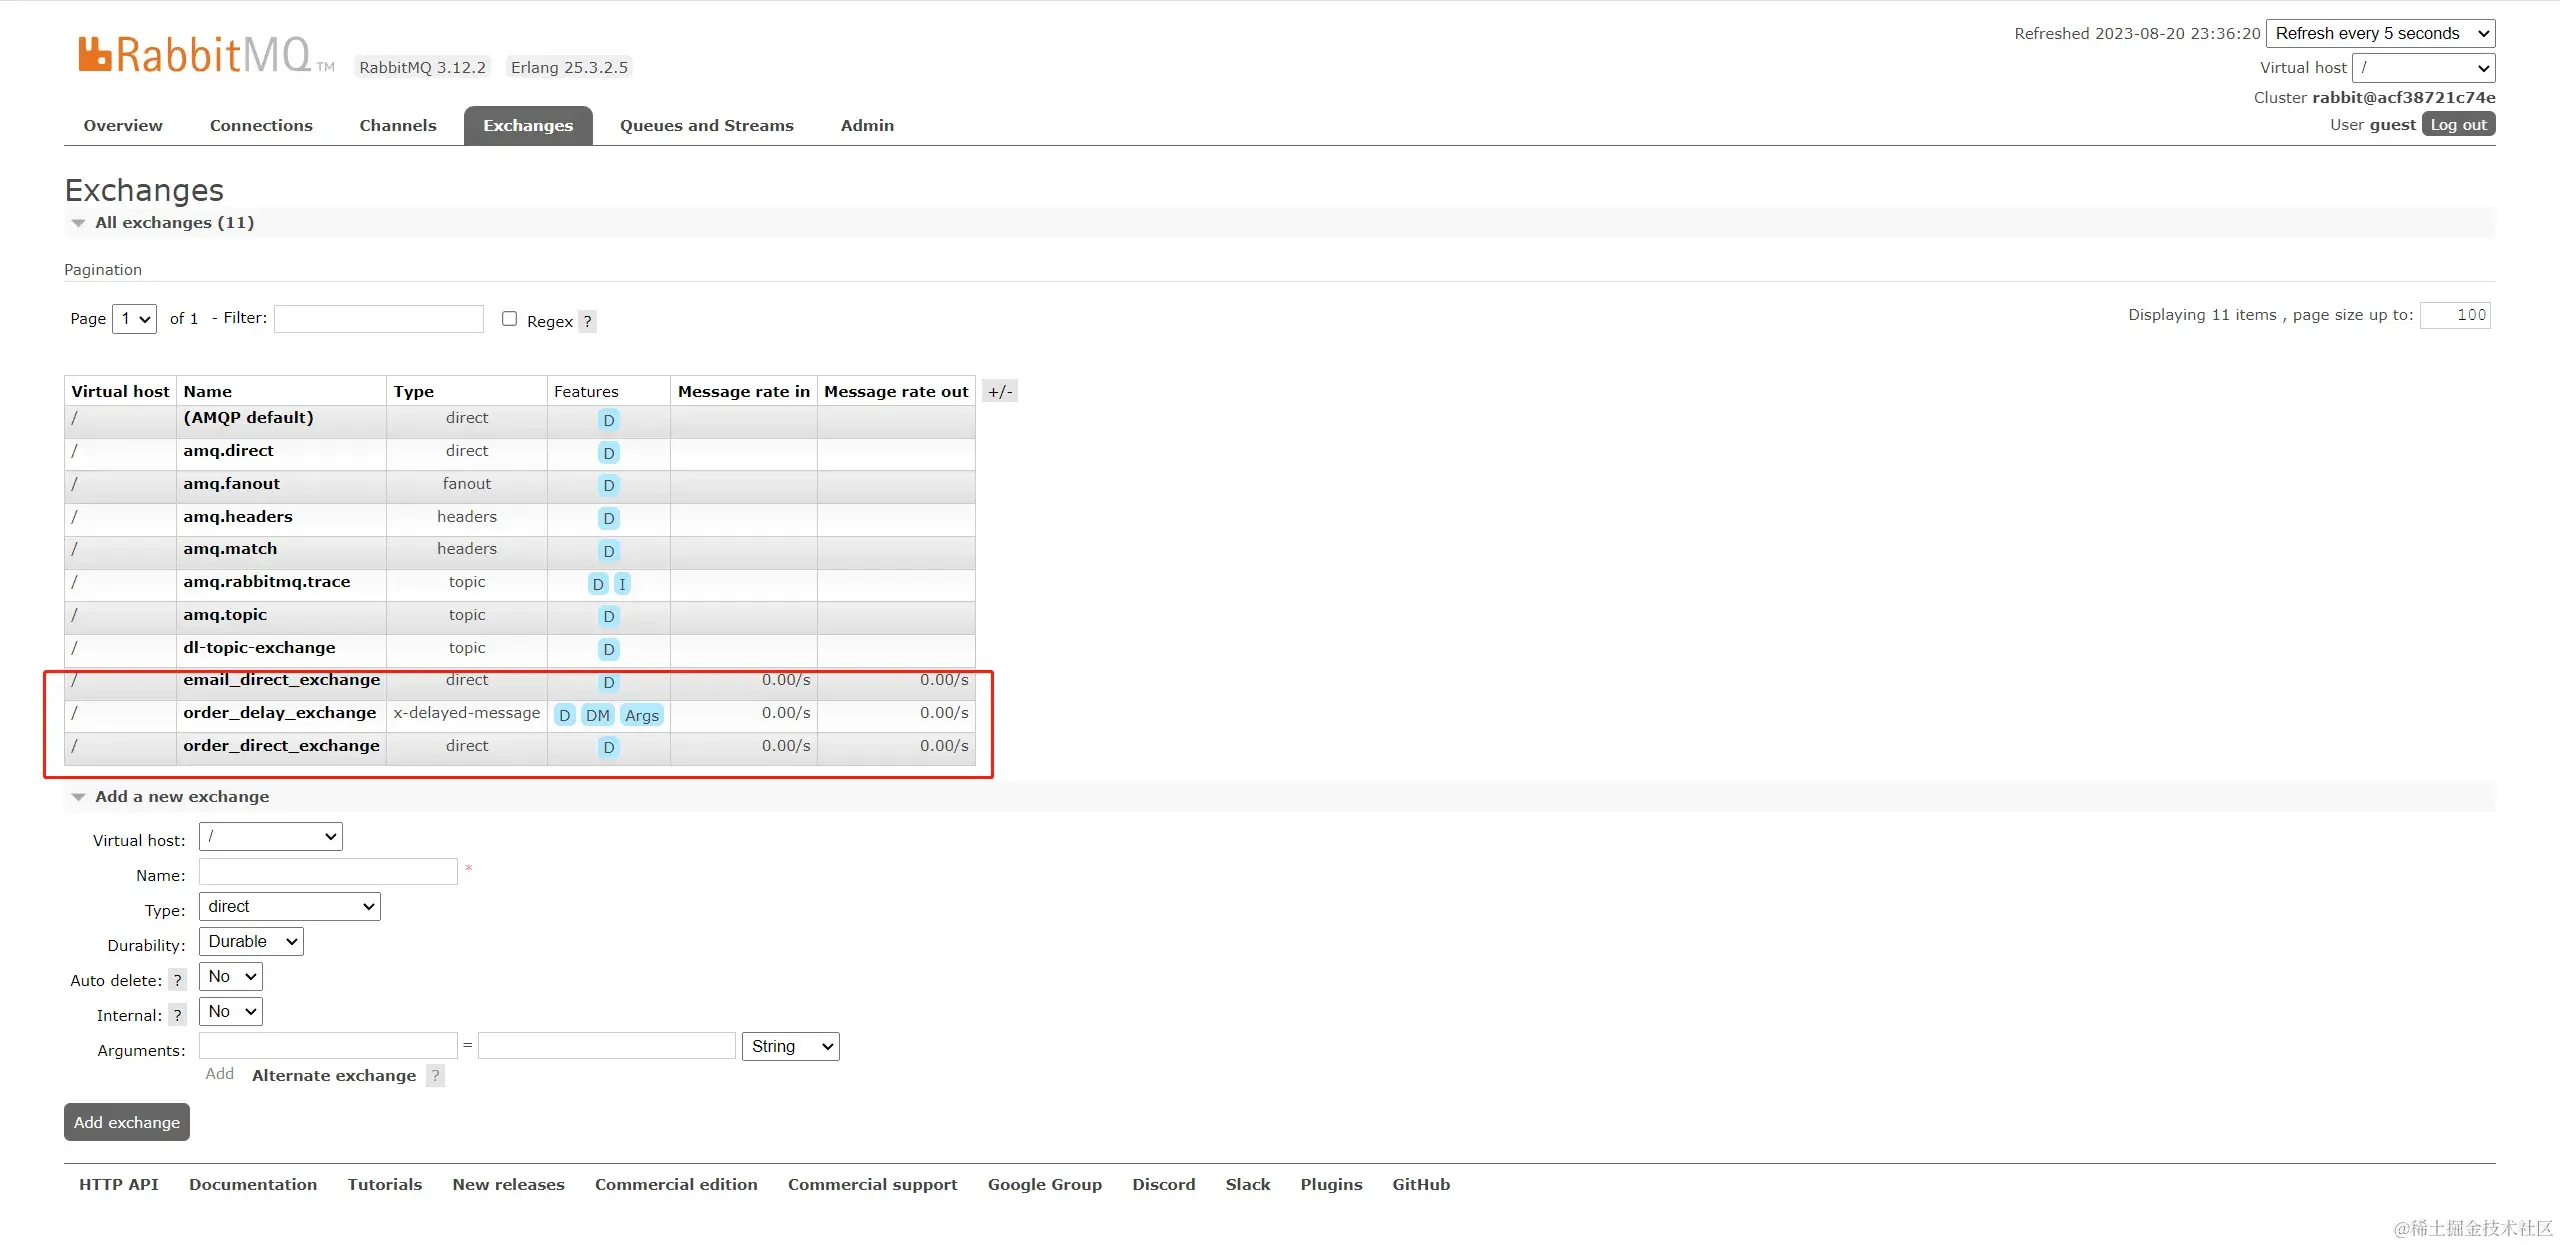Open the exchange Type dropdown
The height and width of the screenshot is (1245, 2560).
[289, 907]
